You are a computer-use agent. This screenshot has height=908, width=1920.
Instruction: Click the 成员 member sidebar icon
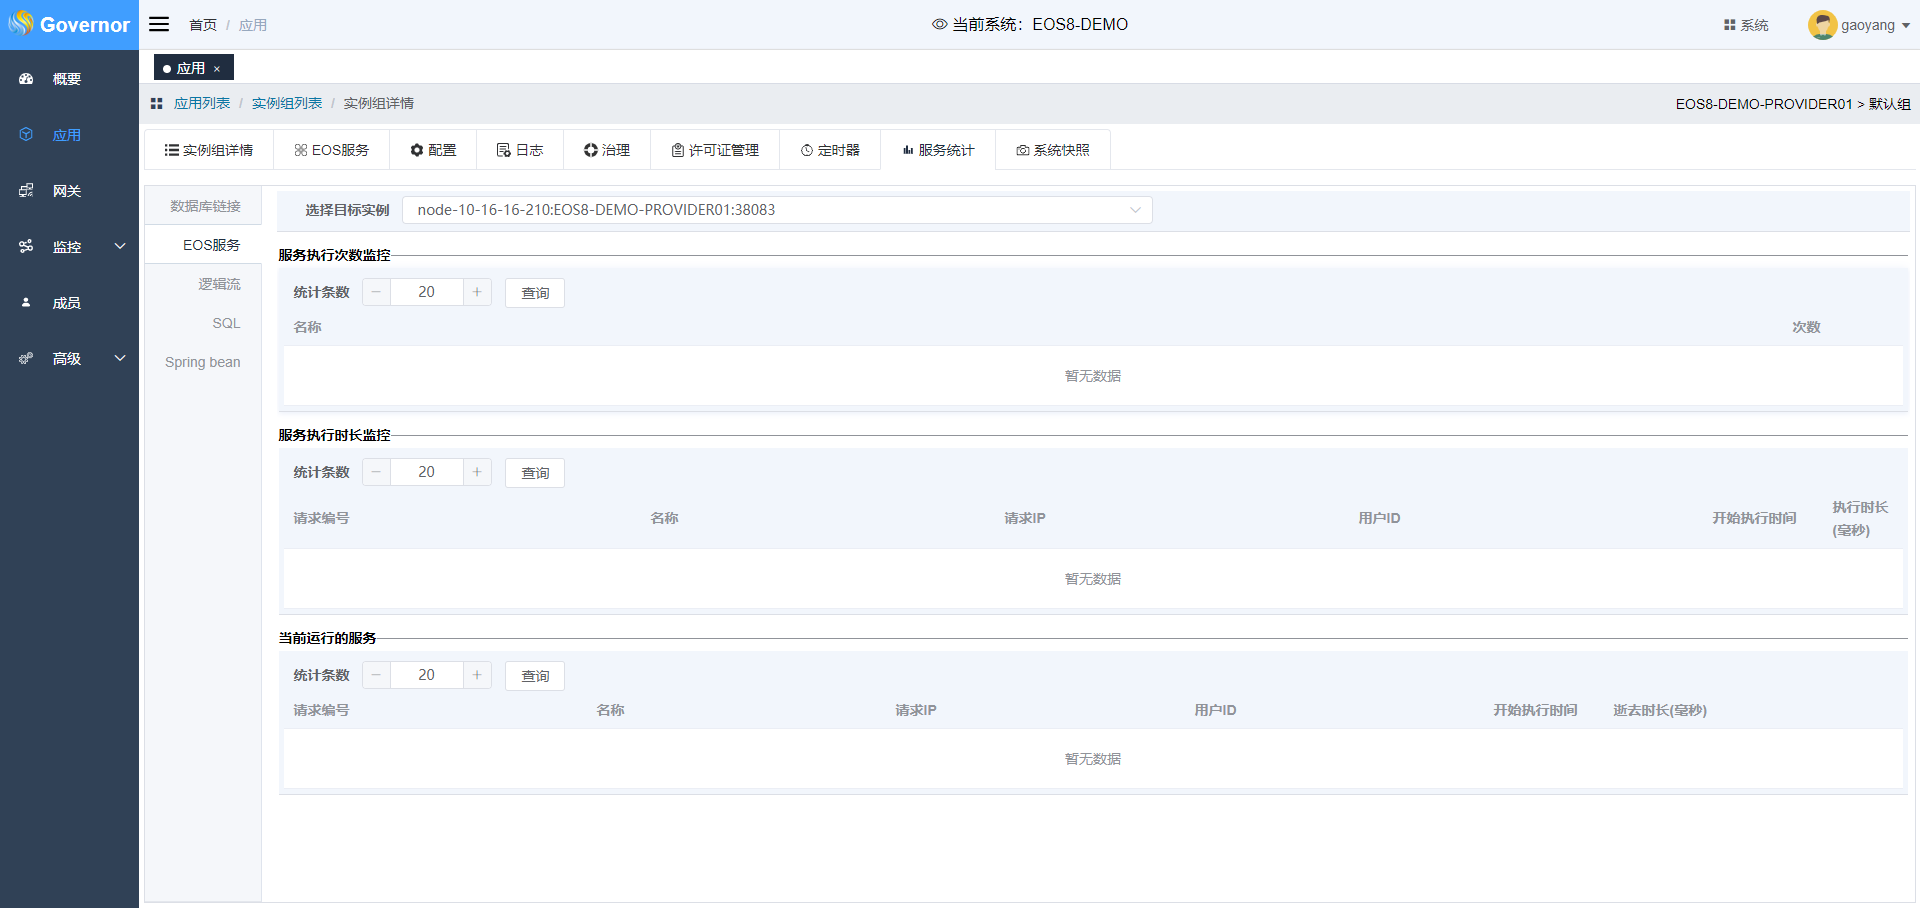click(26, 303)
